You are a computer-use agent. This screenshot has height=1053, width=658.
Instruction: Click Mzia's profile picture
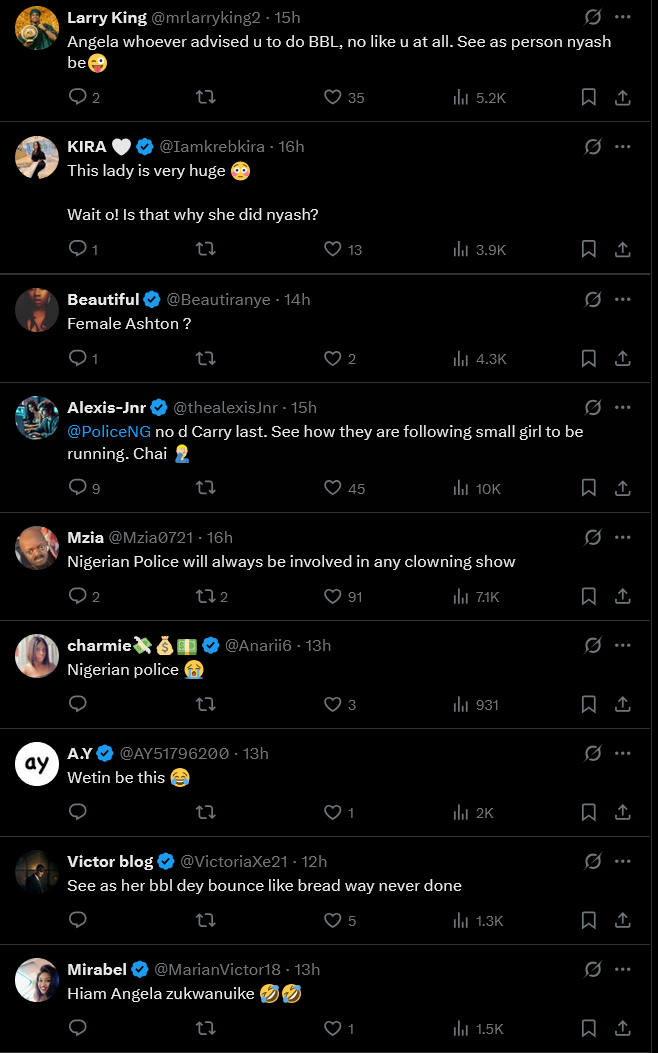[x=37, y=547]
